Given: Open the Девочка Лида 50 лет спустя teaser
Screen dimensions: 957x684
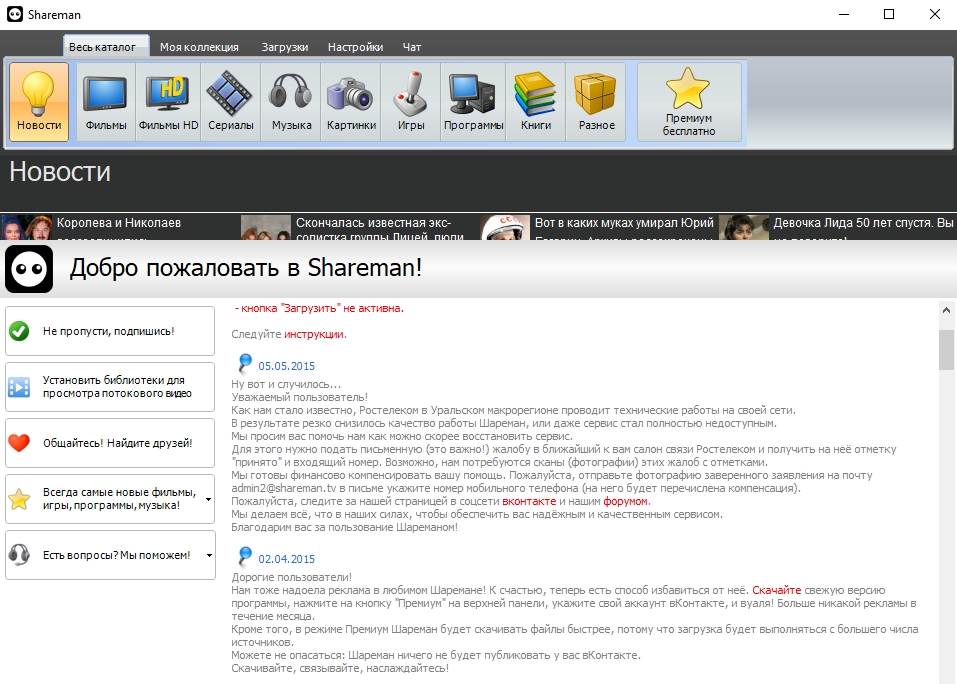Looking at the screenshot, I should tap(837, 227).
